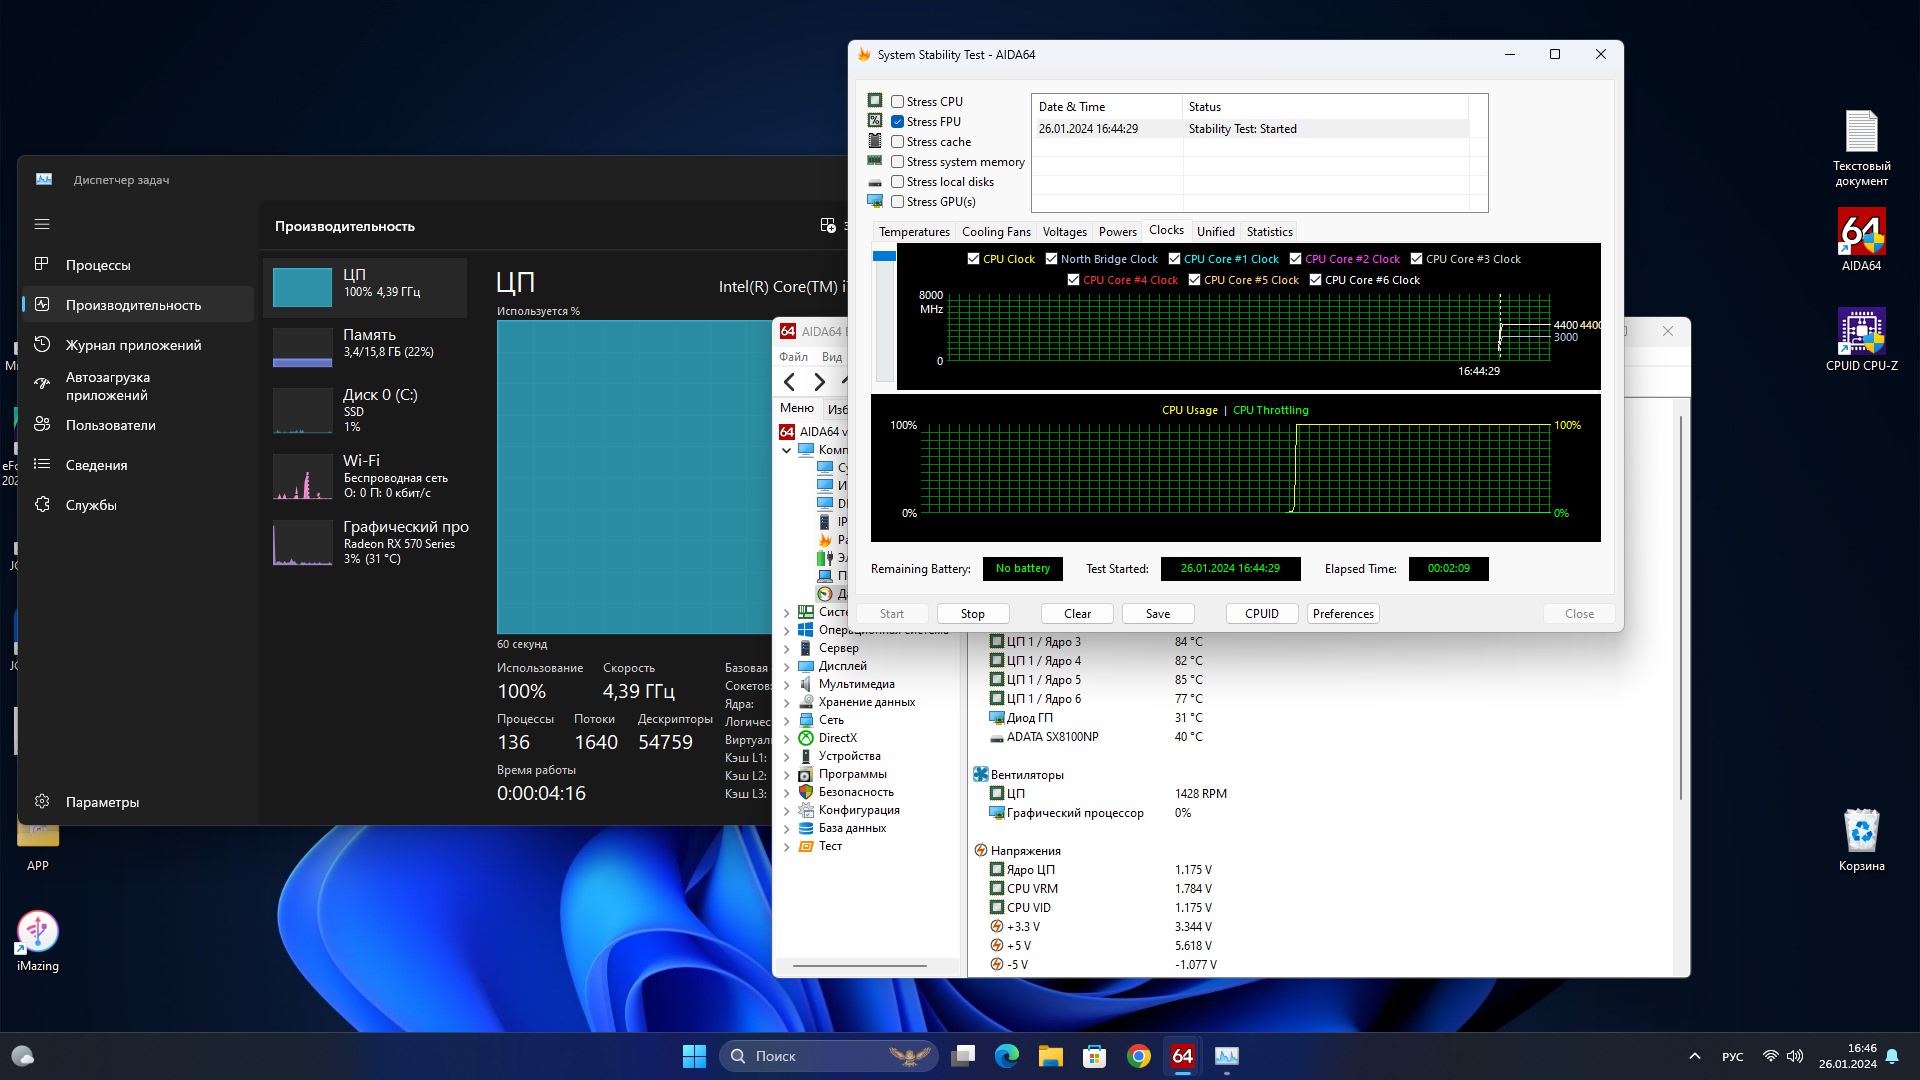Screen dimensions: 1920x1080
Task: Open the Services icon in Task Manager sidebar
Action: (x=42, y=505)
